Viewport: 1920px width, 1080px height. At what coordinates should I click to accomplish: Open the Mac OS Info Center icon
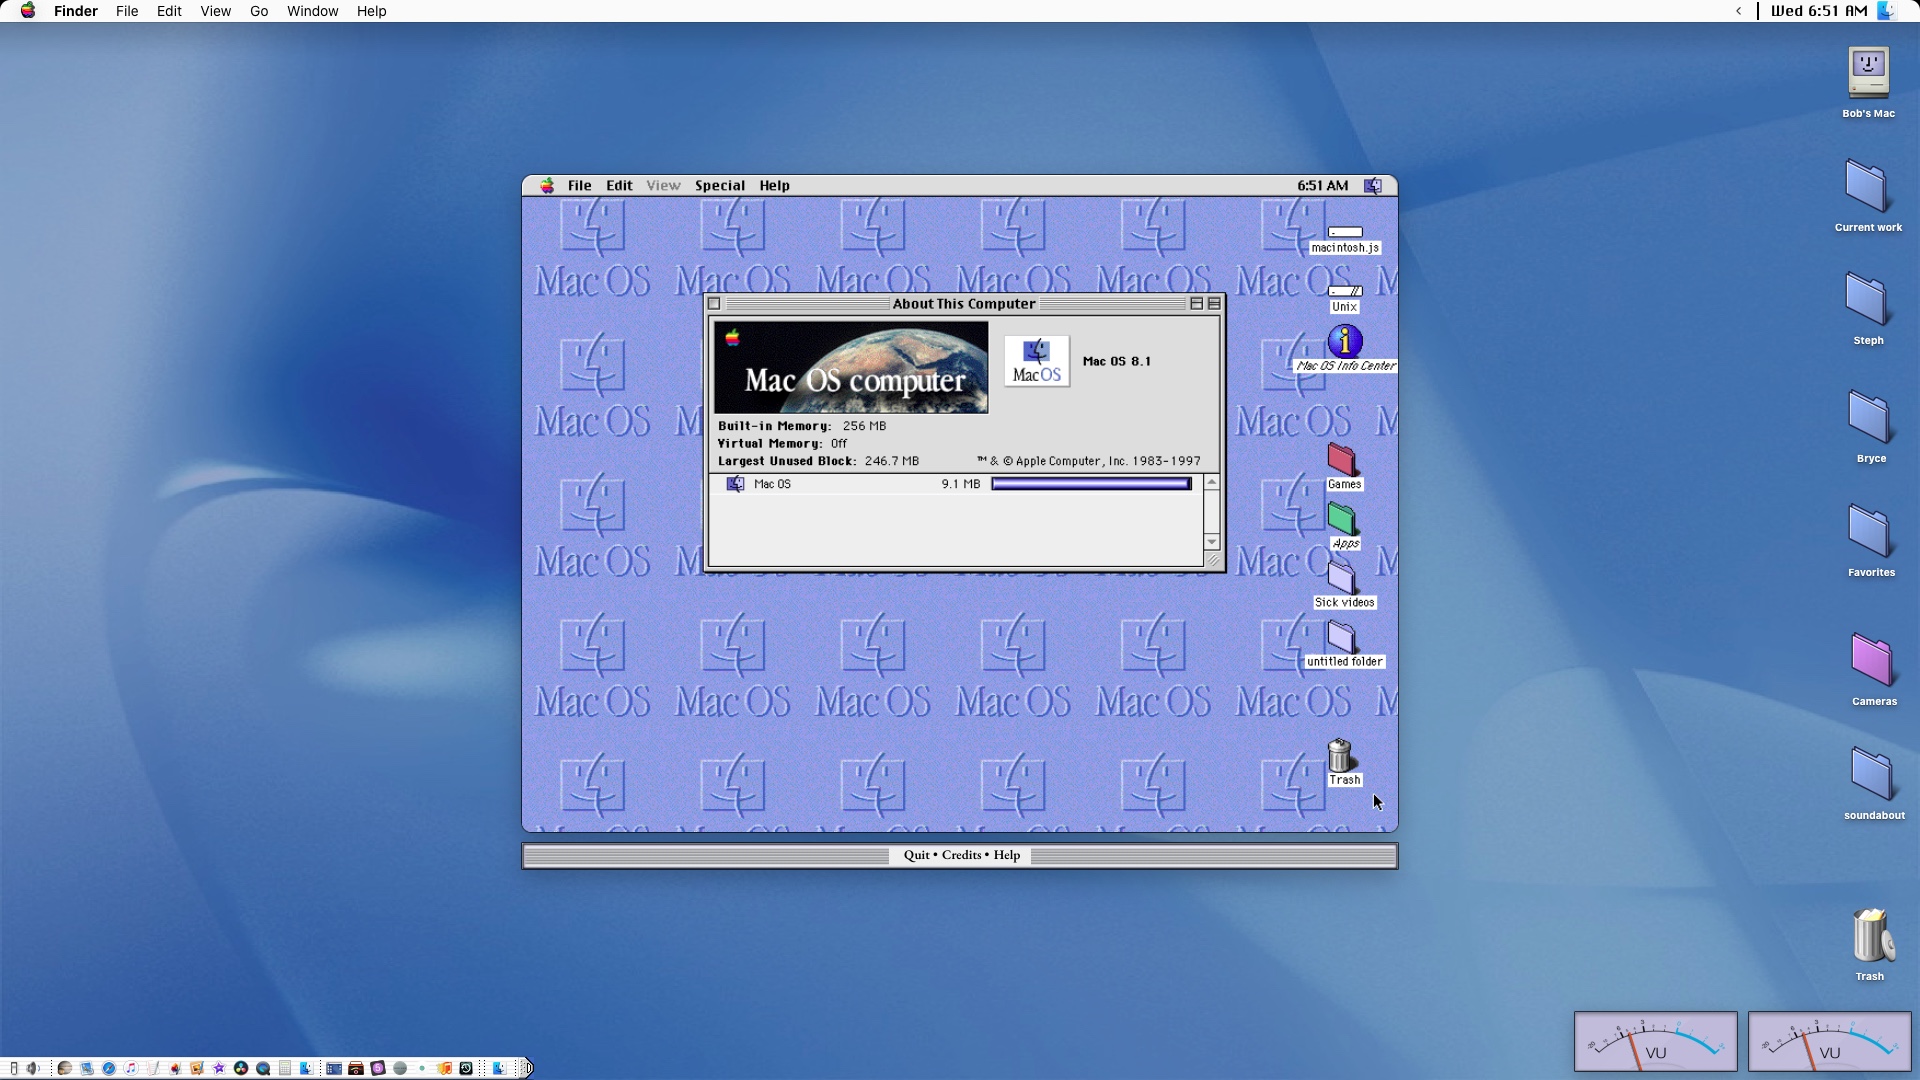tap(1345, 342)
